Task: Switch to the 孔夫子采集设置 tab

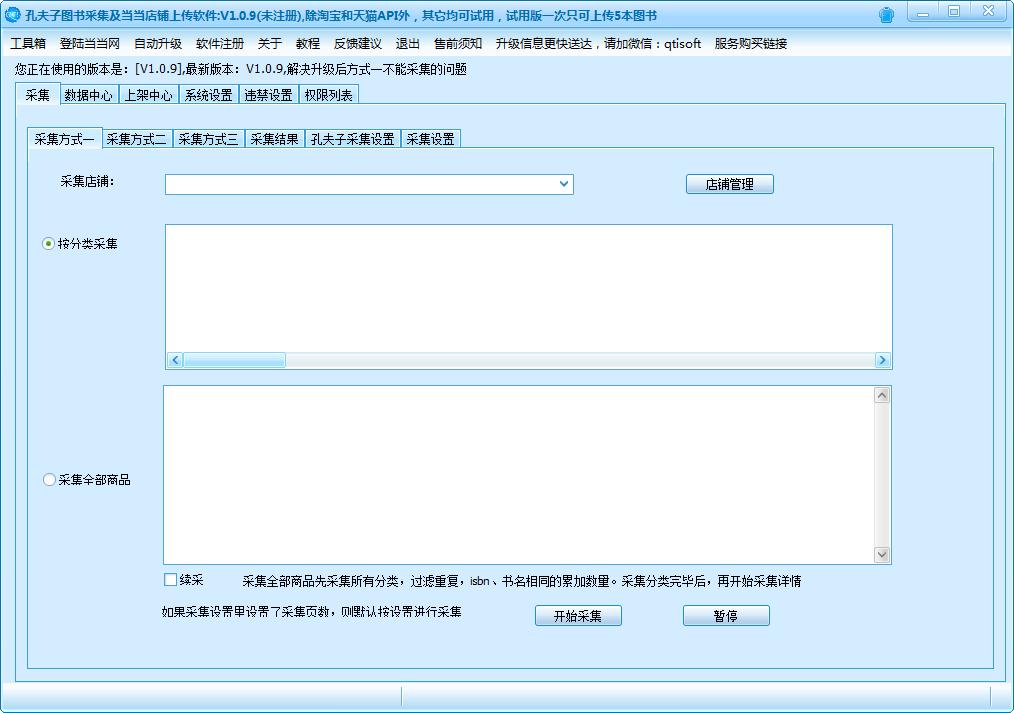Action: tap(352, 139)
